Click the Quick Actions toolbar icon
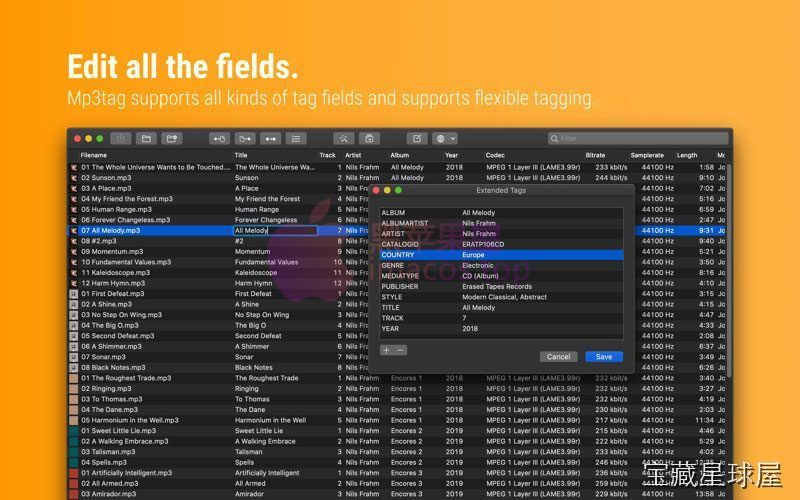The image size is (800, 500). tap(369, 138)
